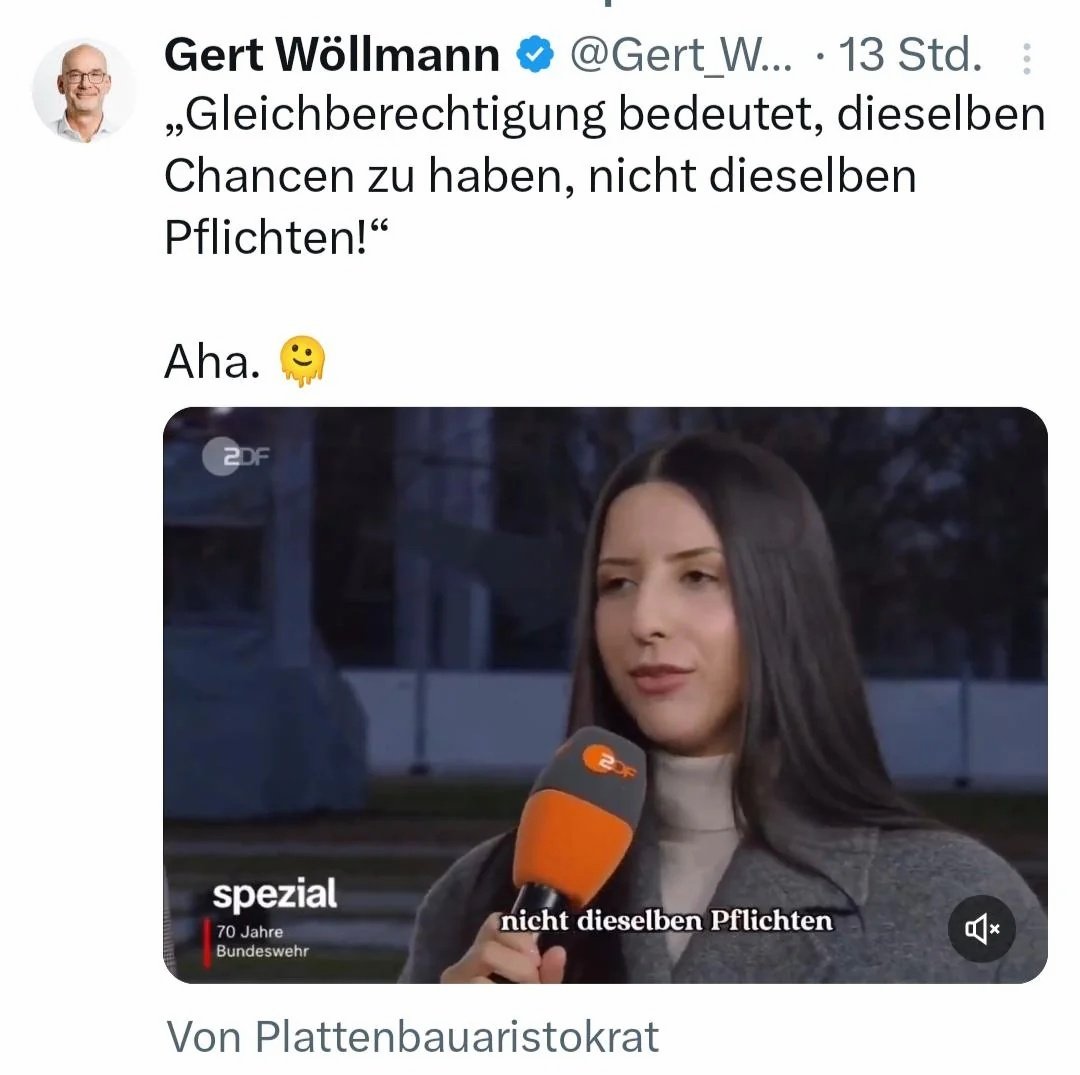Click the tweet's last line 'Pflichten!'

[276, 238]
